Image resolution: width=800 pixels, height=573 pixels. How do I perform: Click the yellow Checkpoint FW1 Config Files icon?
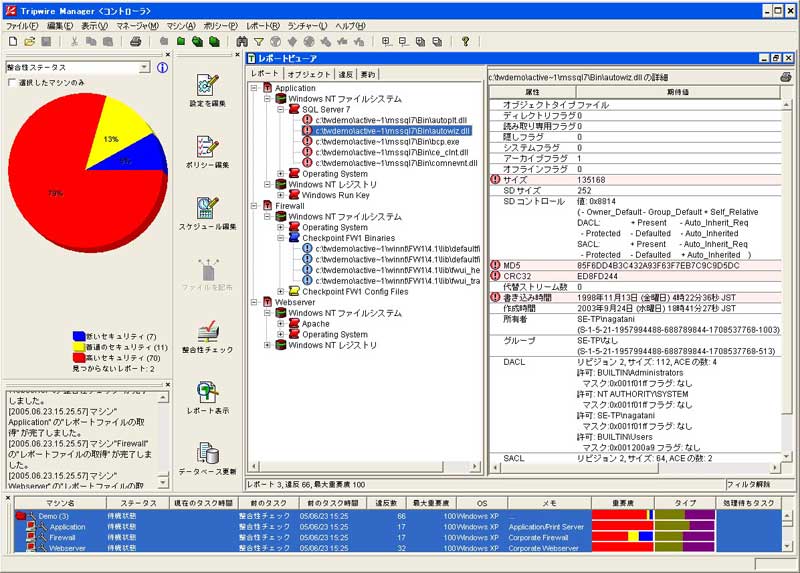[294, 291]
